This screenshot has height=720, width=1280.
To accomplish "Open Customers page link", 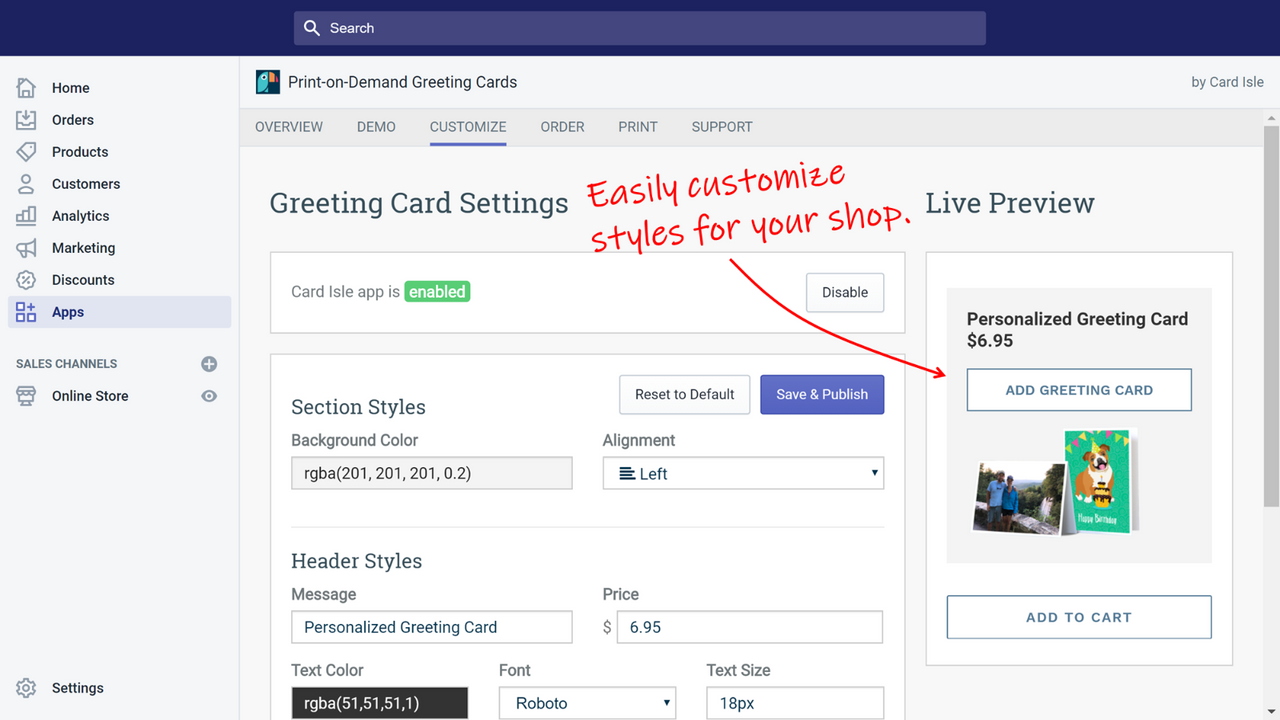I will tap(86, 184).
